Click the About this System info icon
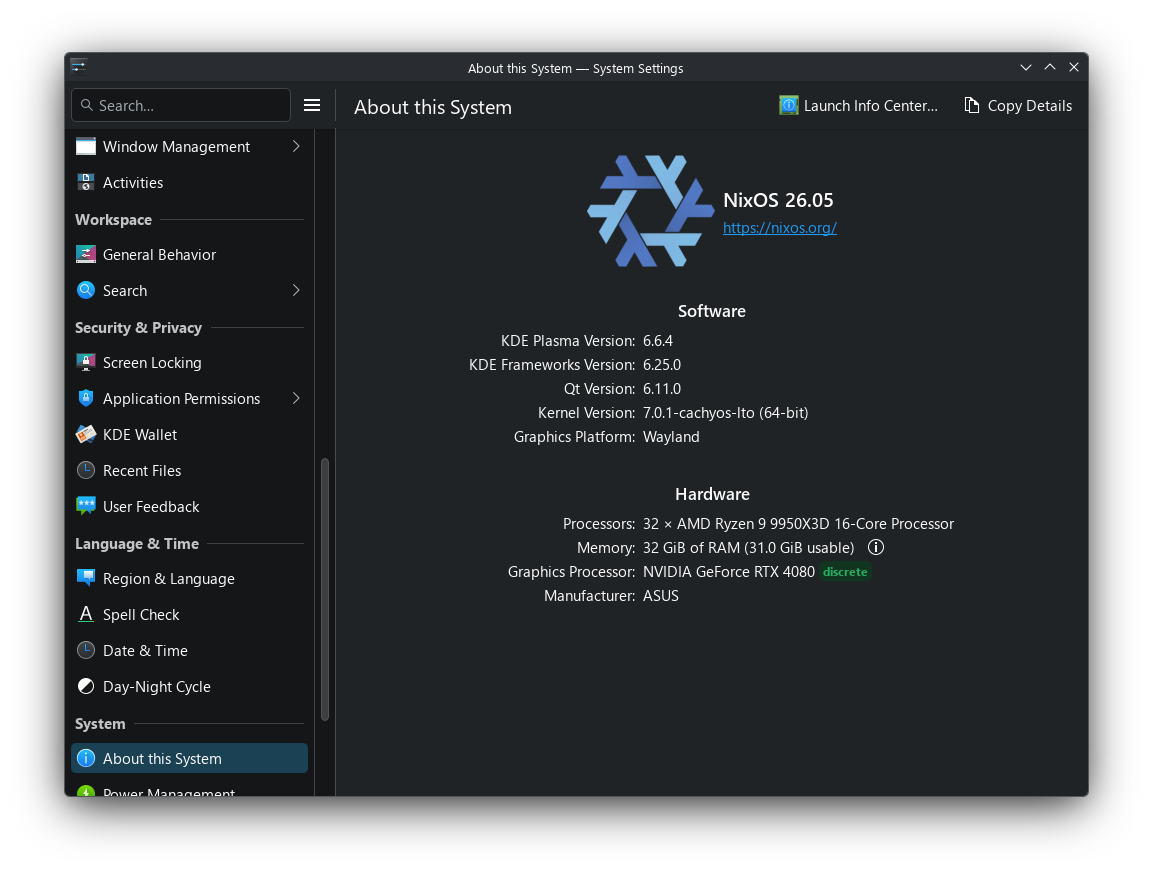This screenshot has width=1153, height=873. (x=86, y=758)
